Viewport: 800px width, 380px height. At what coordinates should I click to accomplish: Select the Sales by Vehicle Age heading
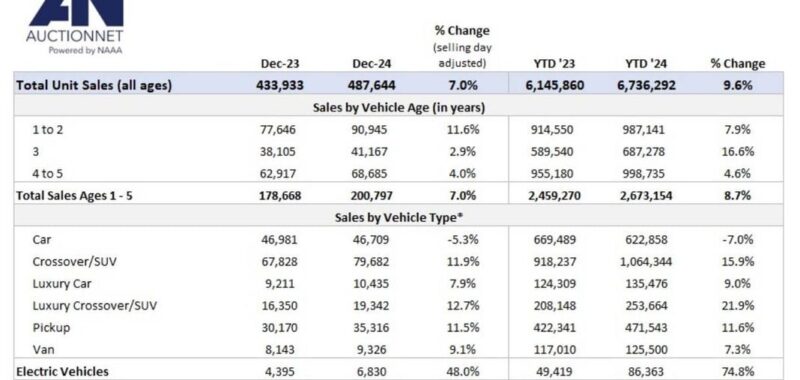tap(398, 108)
